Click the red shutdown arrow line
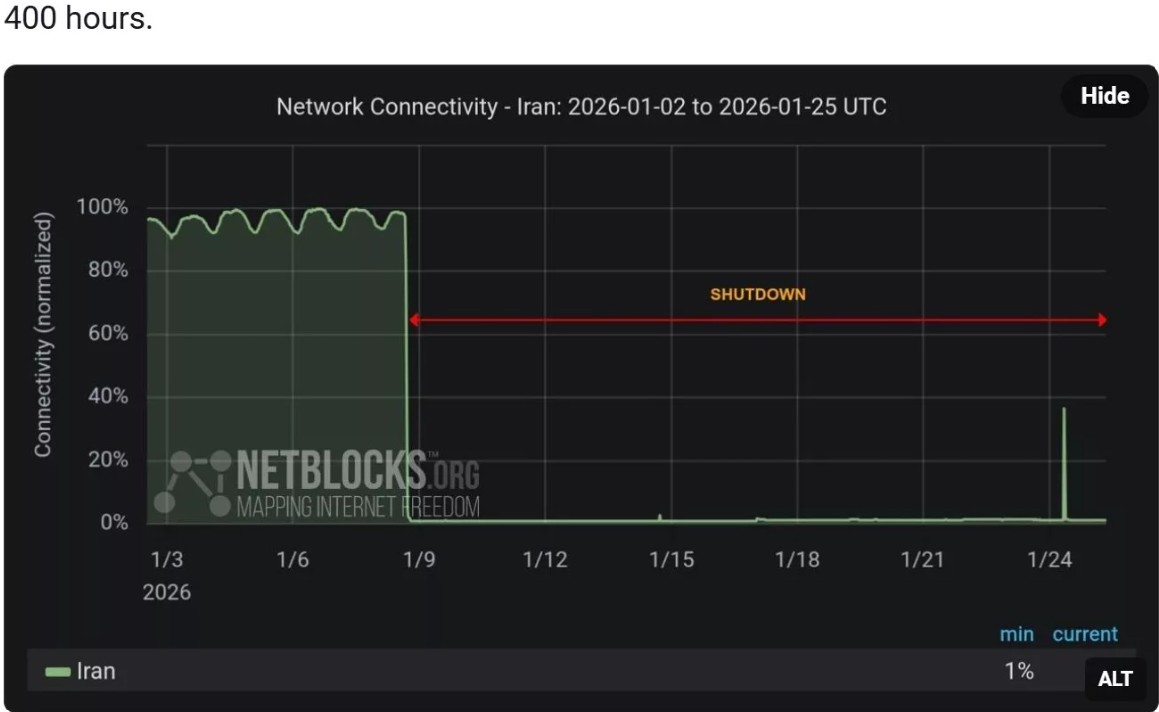 pos(760,320)
